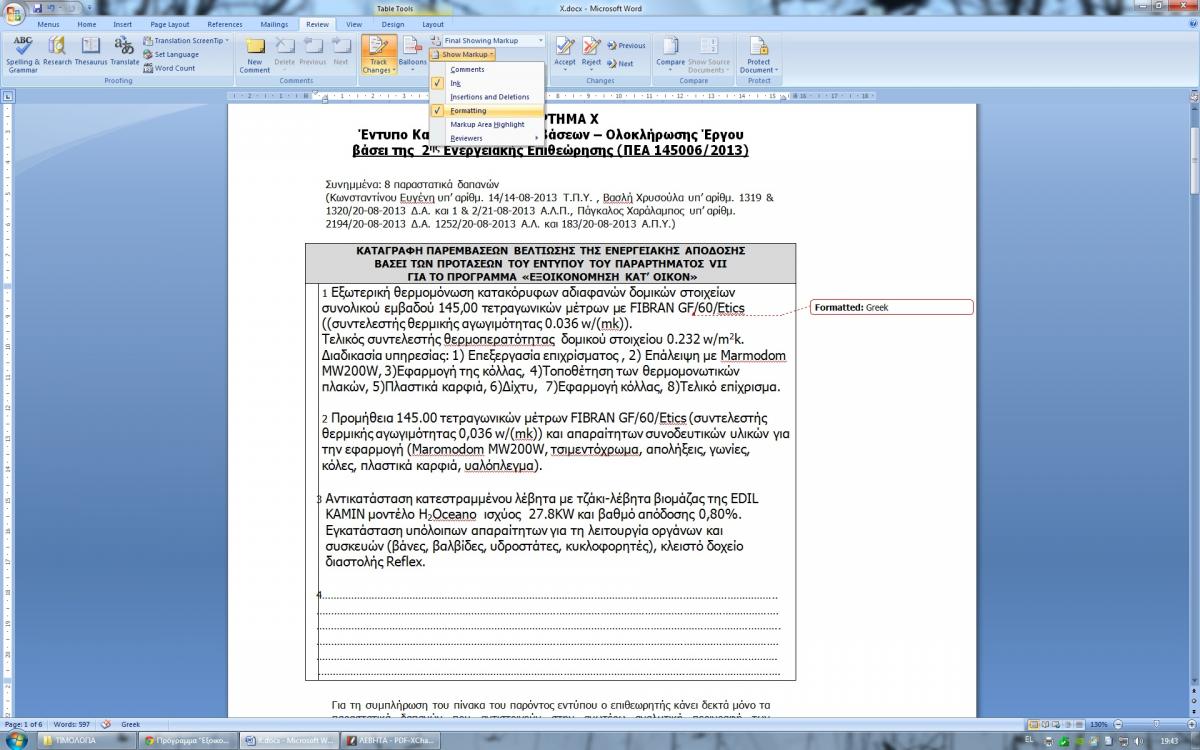Toggle Comments in Show Markup menu
Screen dimensions: 1200x750
tap(467, 69)
